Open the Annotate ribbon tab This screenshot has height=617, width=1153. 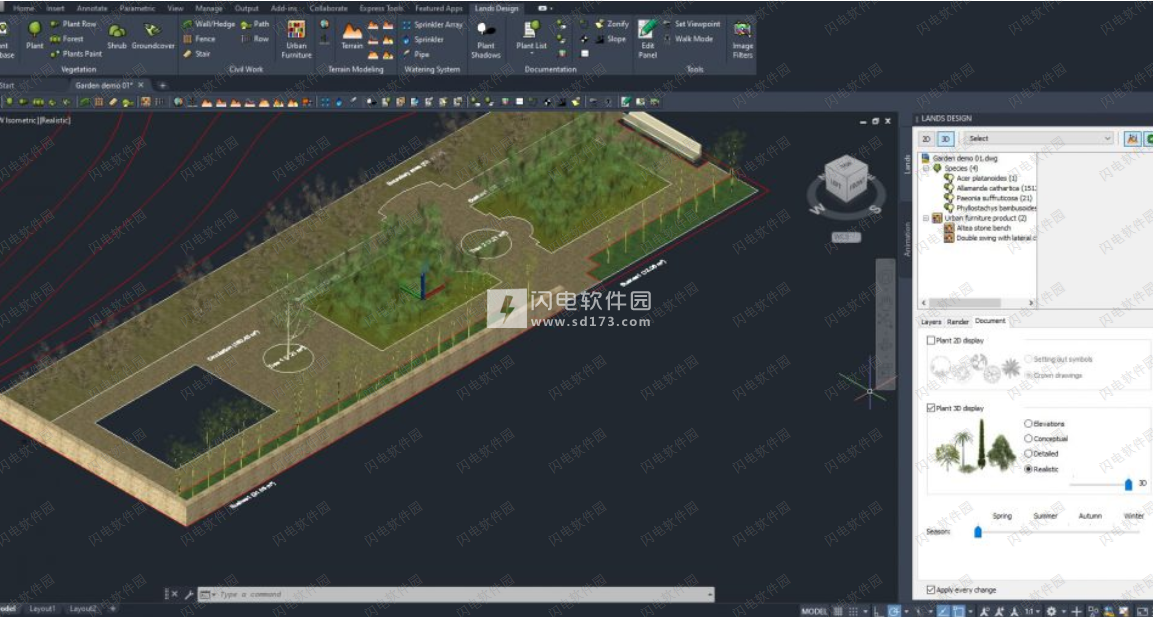tap(93, 8)
